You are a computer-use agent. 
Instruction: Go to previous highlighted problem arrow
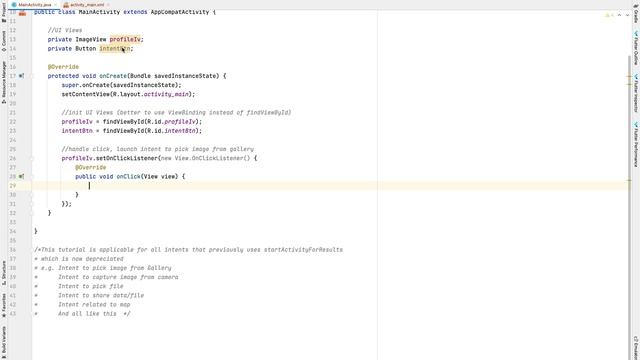pyautogui.click(x=619, y=15)
